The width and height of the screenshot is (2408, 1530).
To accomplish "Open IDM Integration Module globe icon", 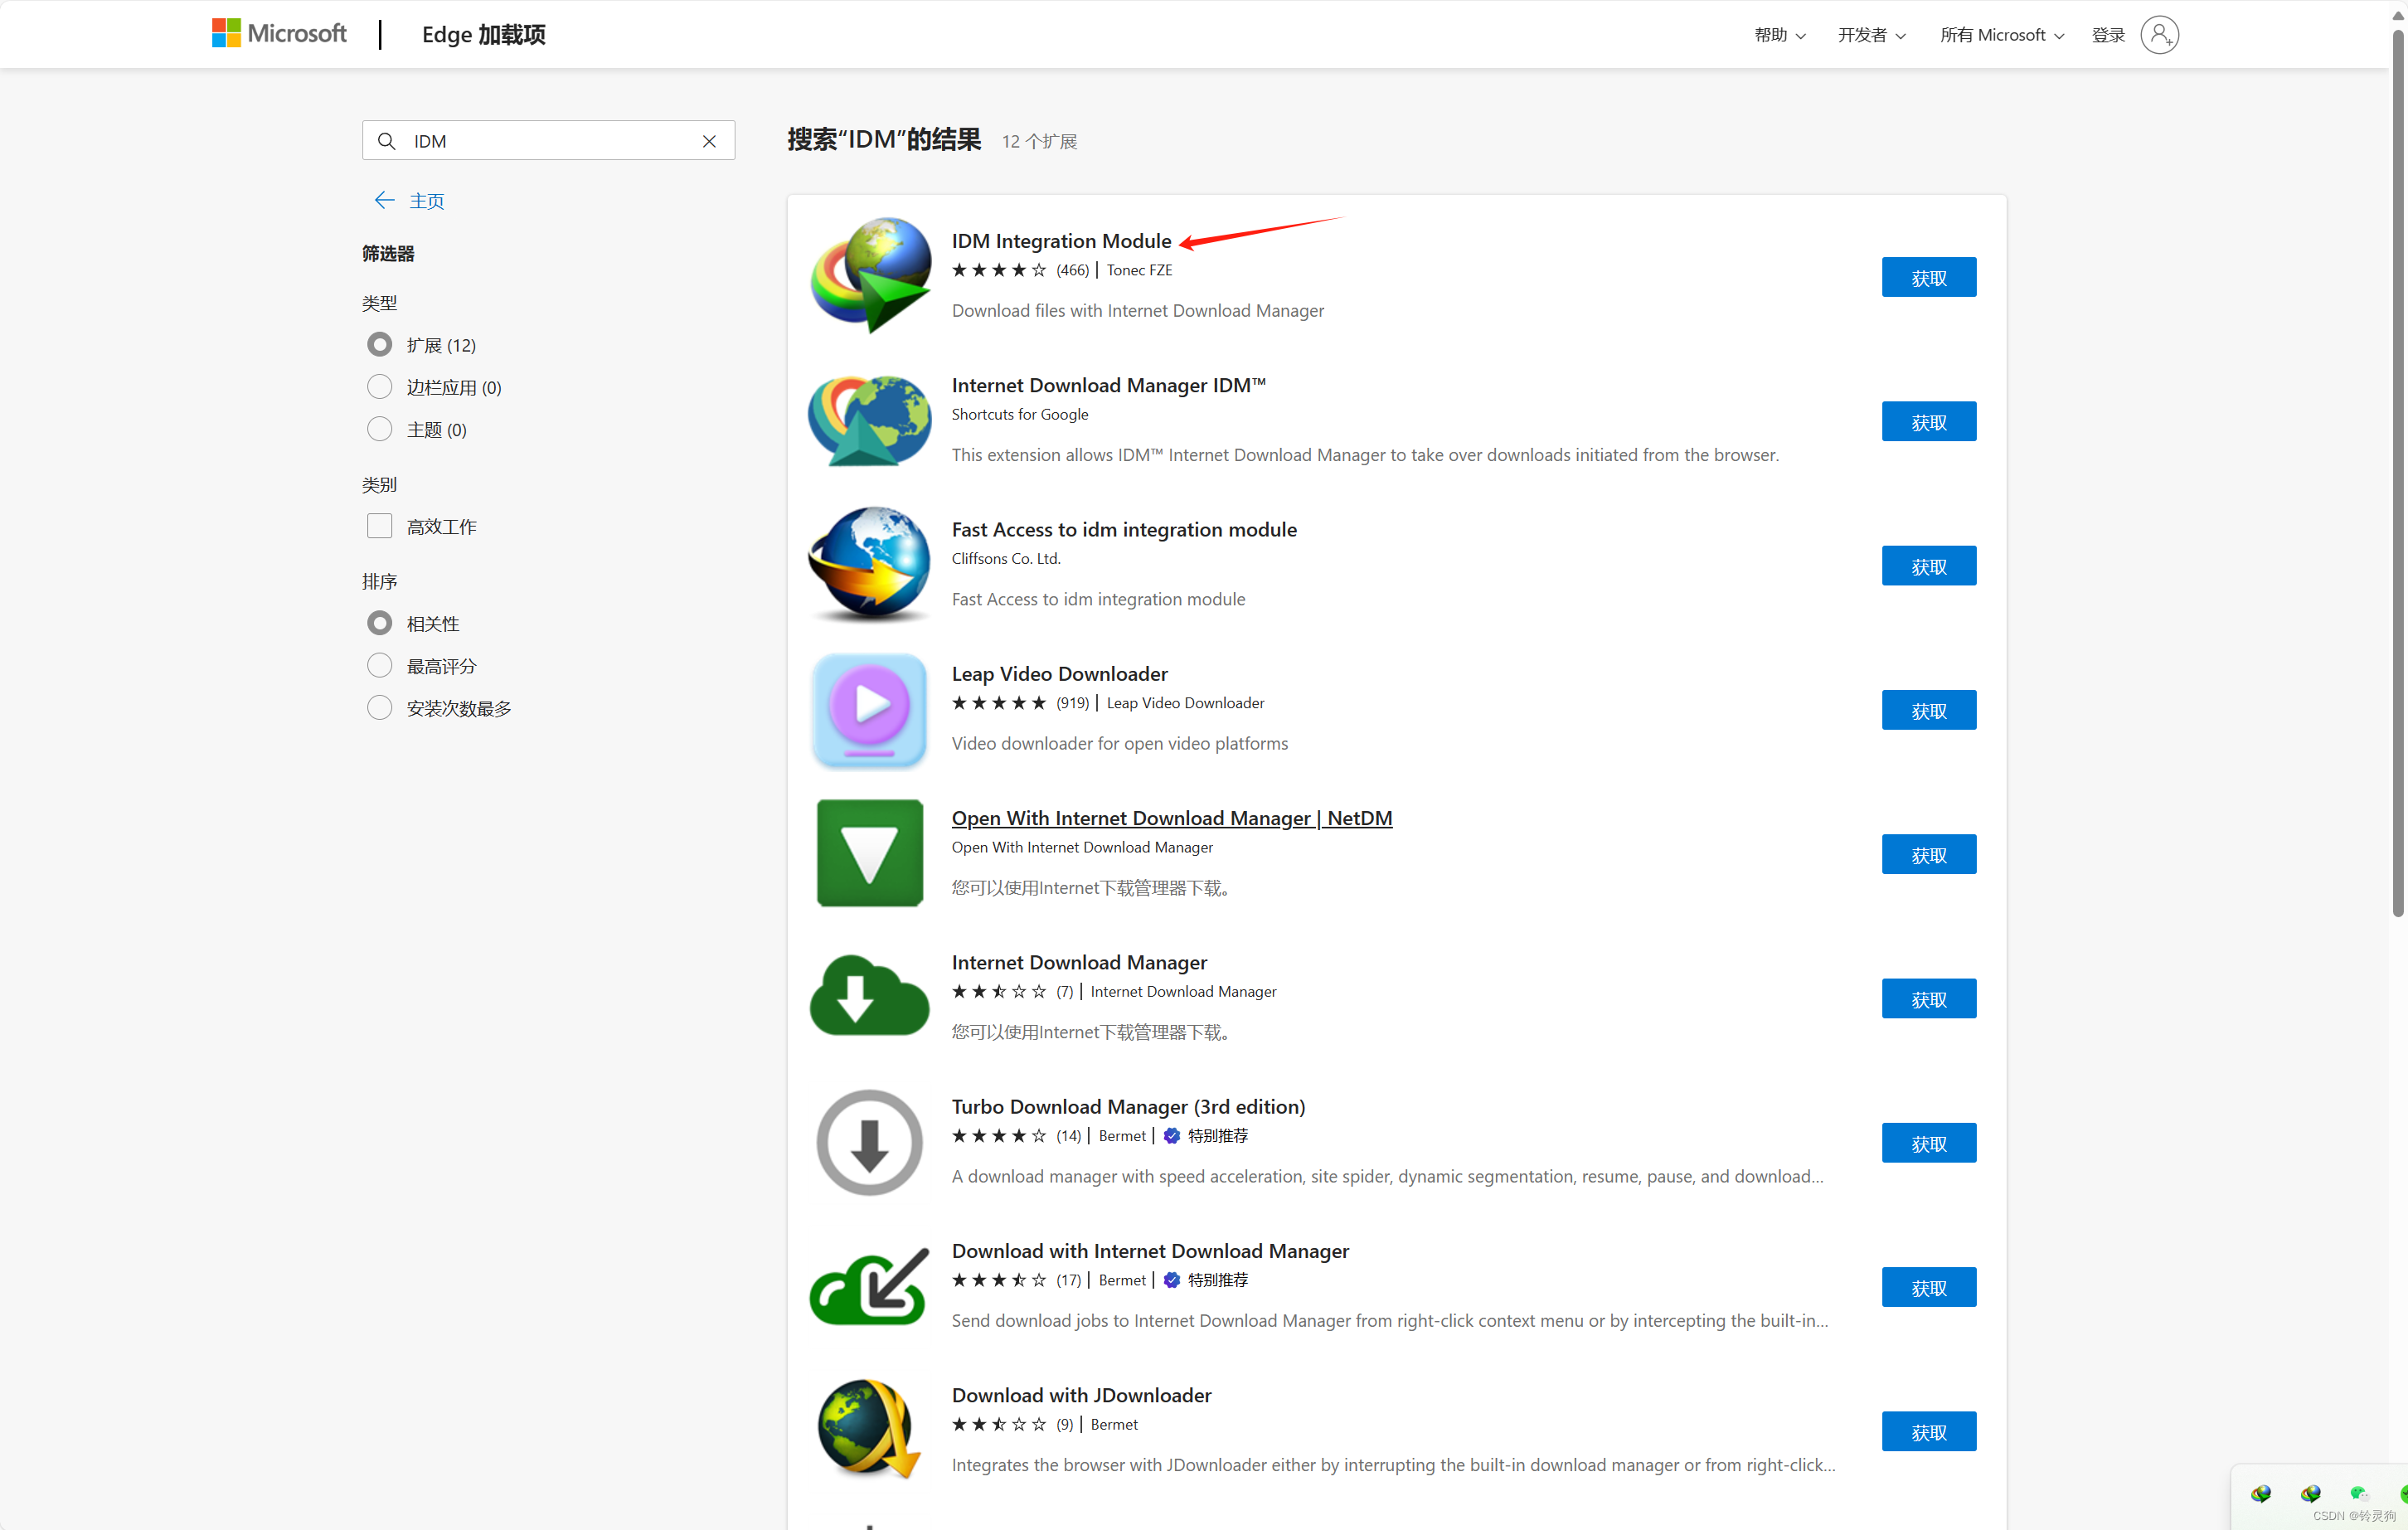I will coord(870,275).
